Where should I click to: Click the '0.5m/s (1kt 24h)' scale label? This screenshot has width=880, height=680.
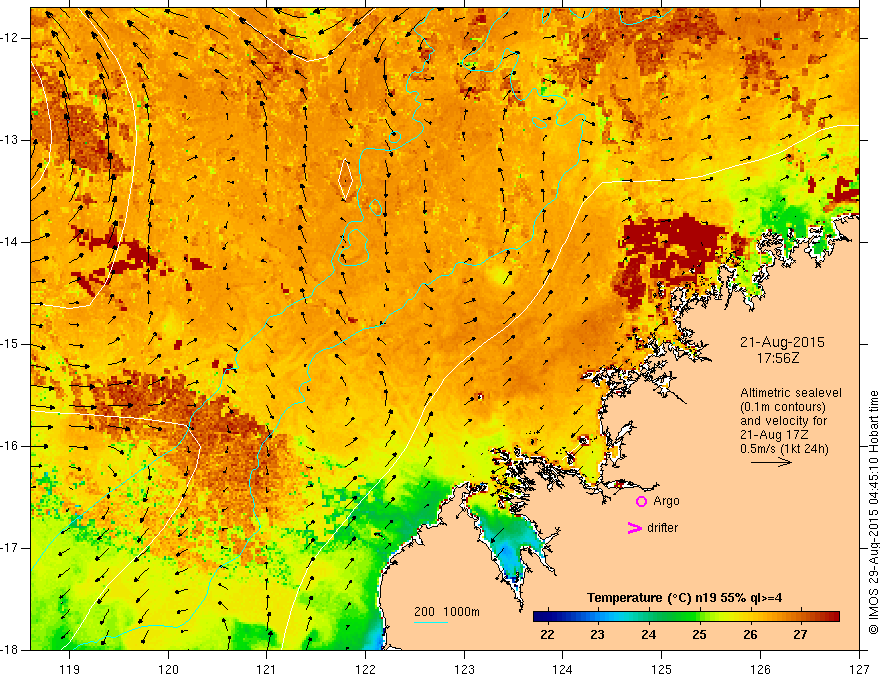click(x=784, y=449)
